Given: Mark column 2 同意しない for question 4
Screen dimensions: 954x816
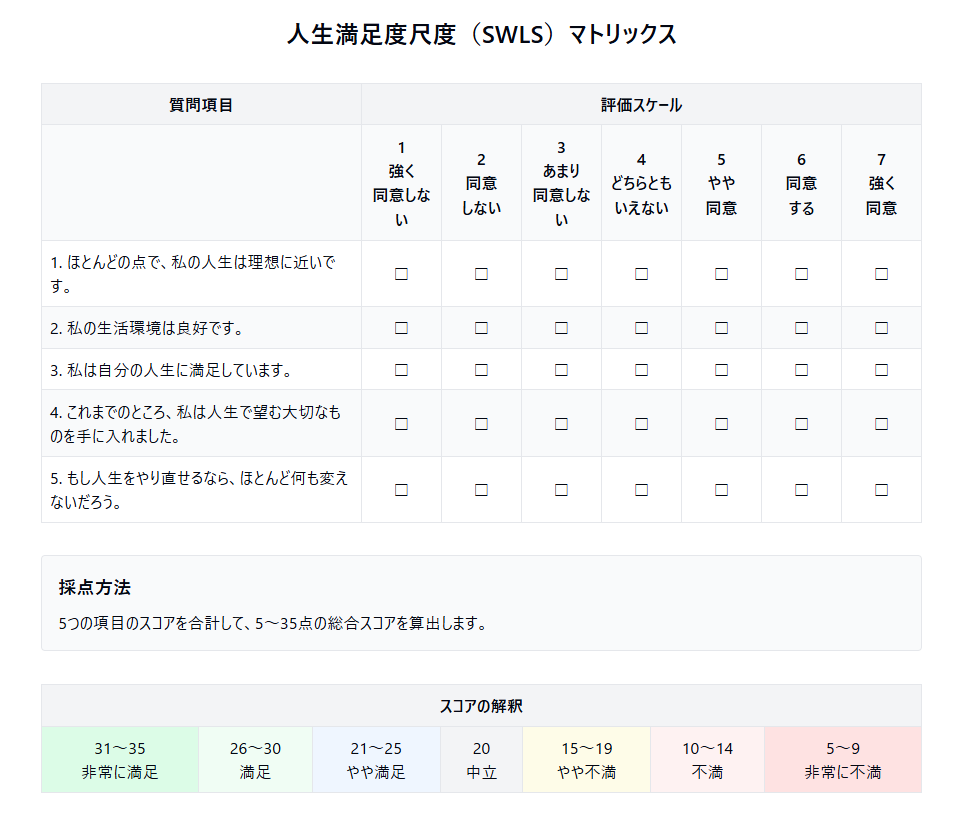Looking at the screenshot, I should coord(481,423).
